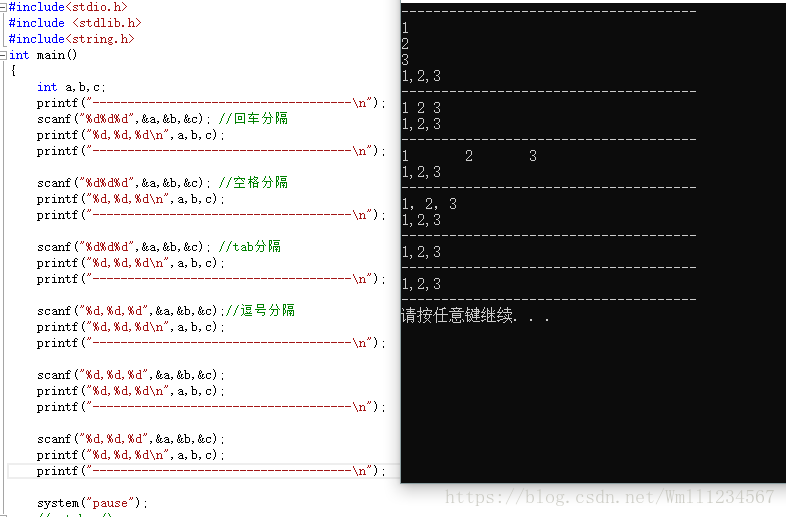Collapse the int main() function fold marker
The width and height of the screenshot is (786, 517).
[3, 55]
